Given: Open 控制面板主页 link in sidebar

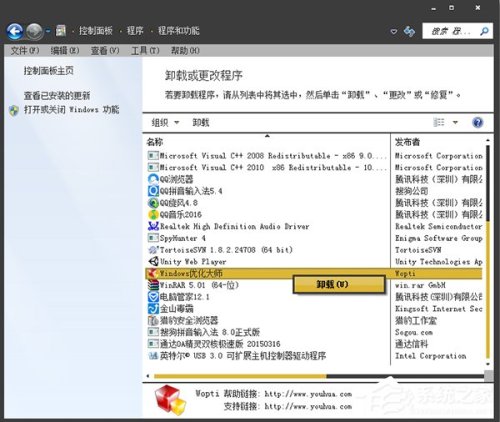Looking at the screenshot, I should (x=48, y=71).
